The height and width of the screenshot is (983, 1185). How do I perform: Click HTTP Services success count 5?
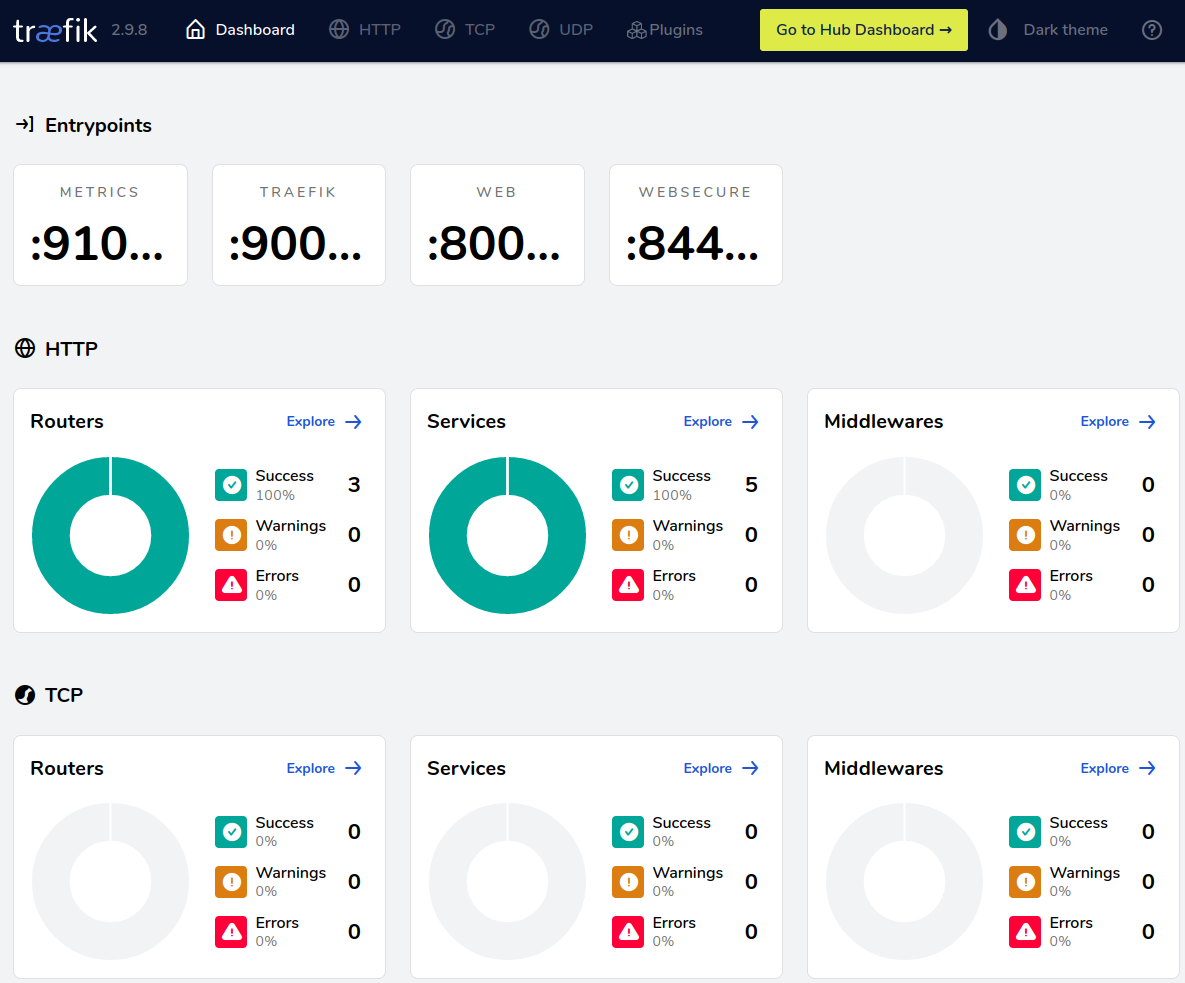pyautogui.click(x=751, y=485)
